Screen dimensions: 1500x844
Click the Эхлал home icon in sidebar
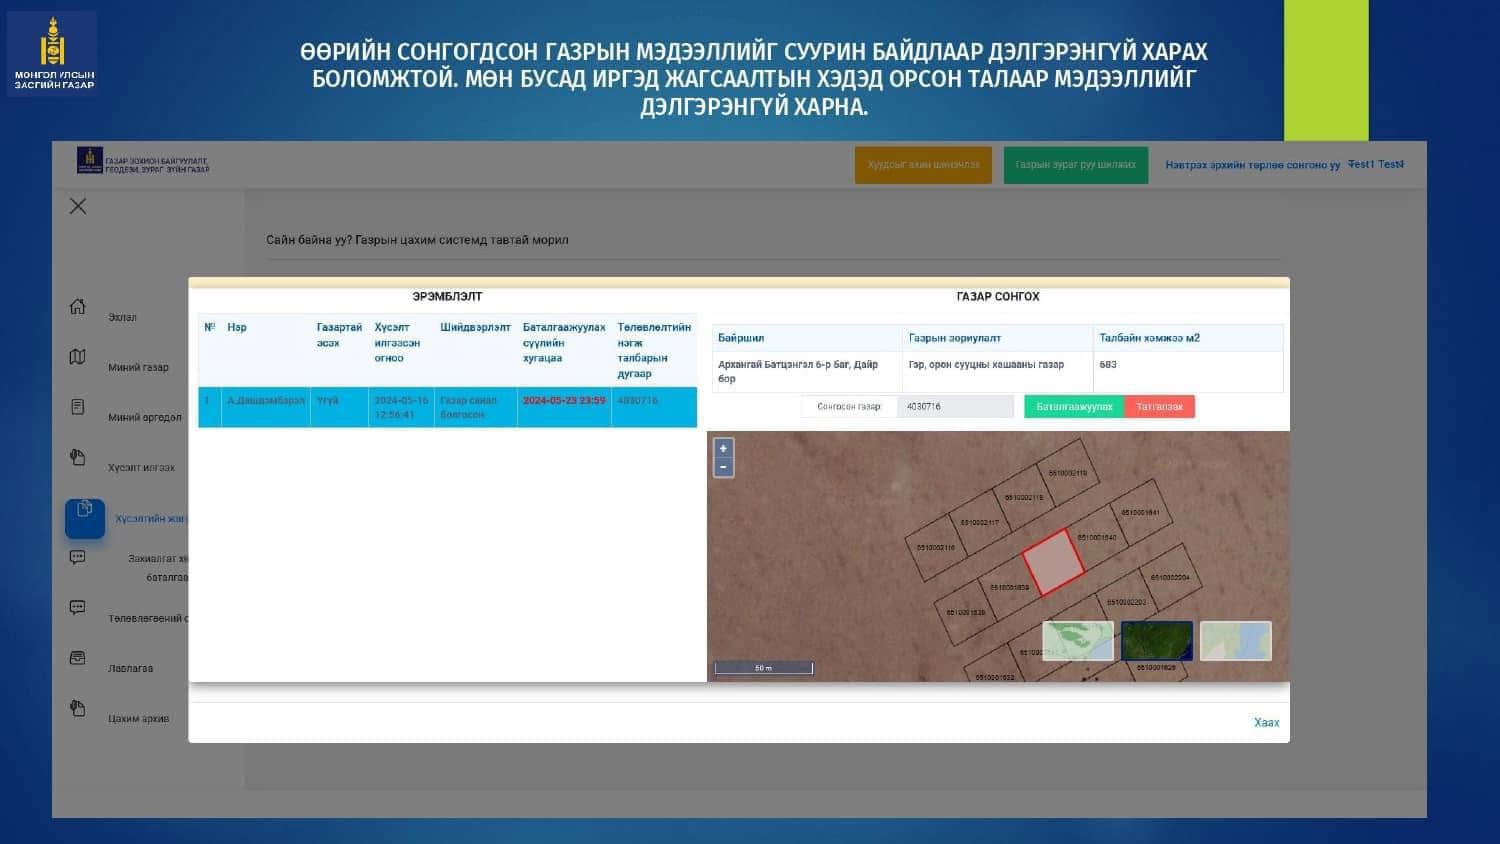(77, 307)
